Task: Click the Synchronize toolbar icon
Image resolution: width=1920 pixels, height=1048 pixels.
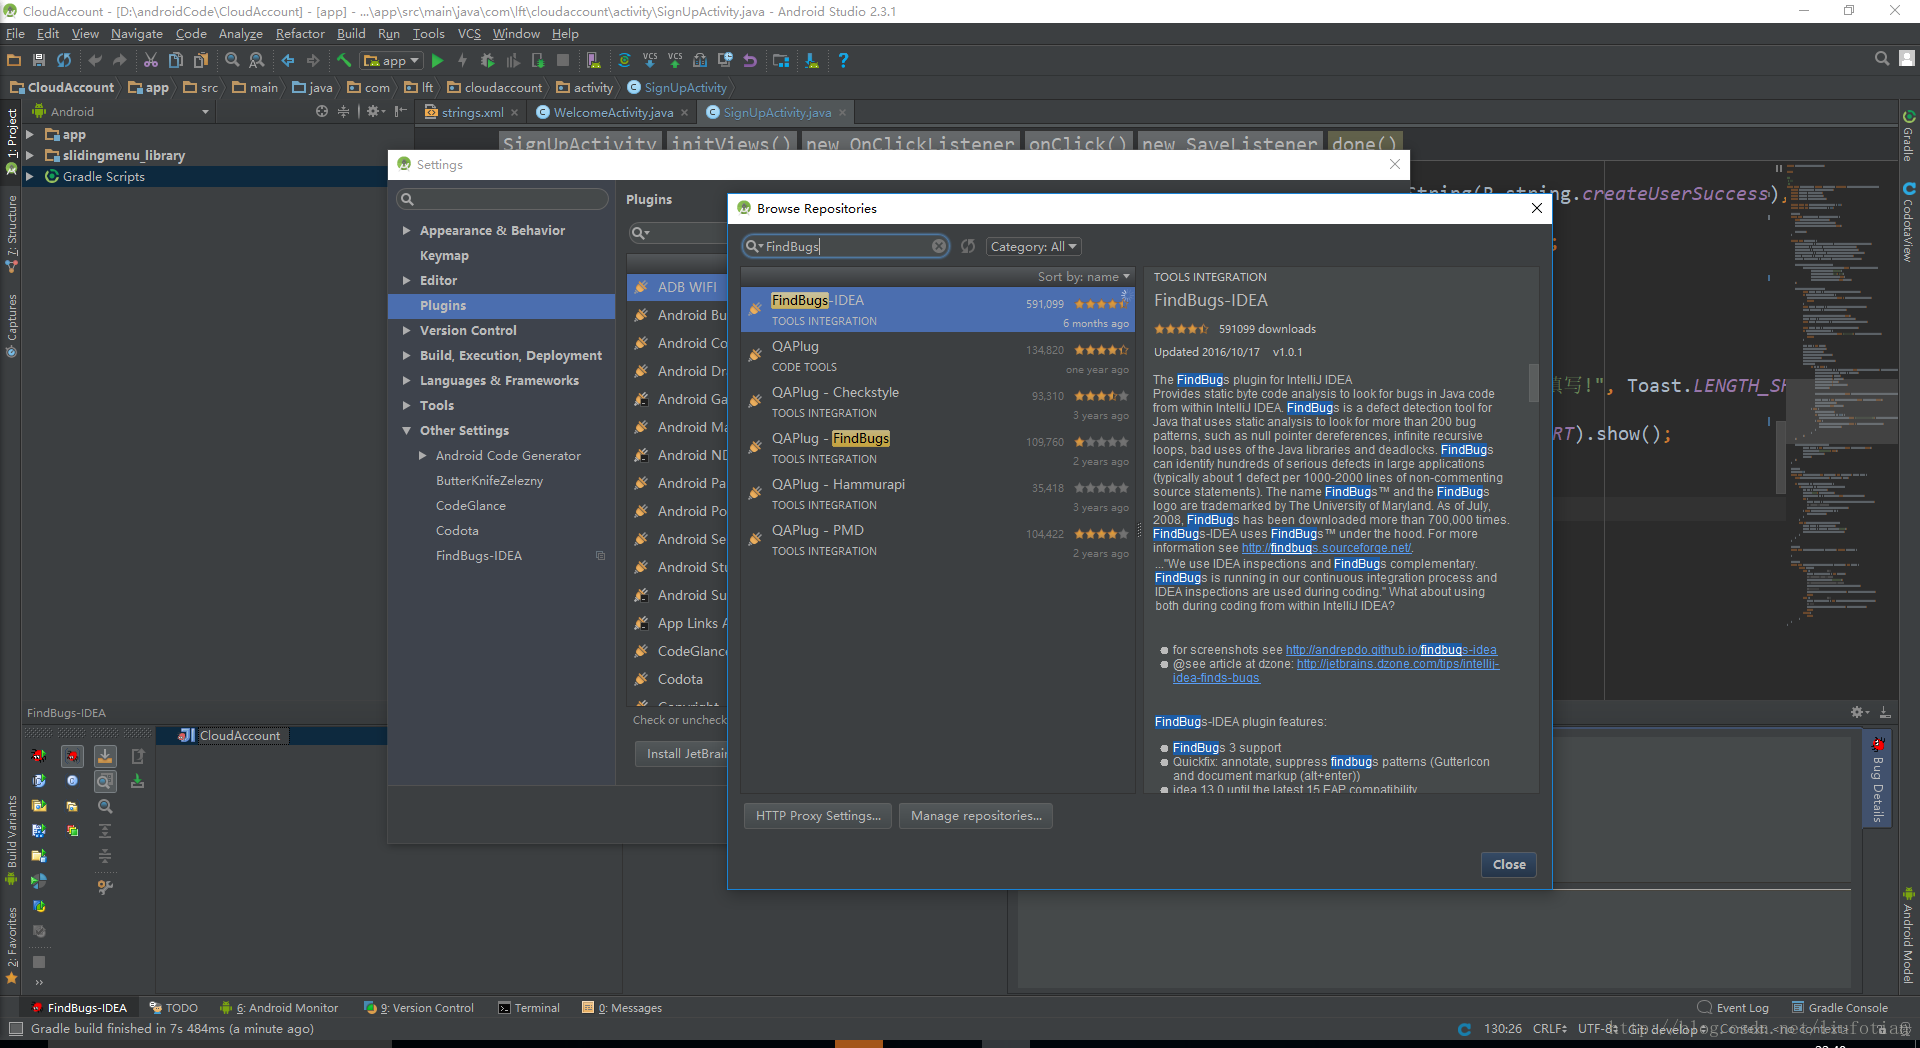Action: (x=64, y=61)
